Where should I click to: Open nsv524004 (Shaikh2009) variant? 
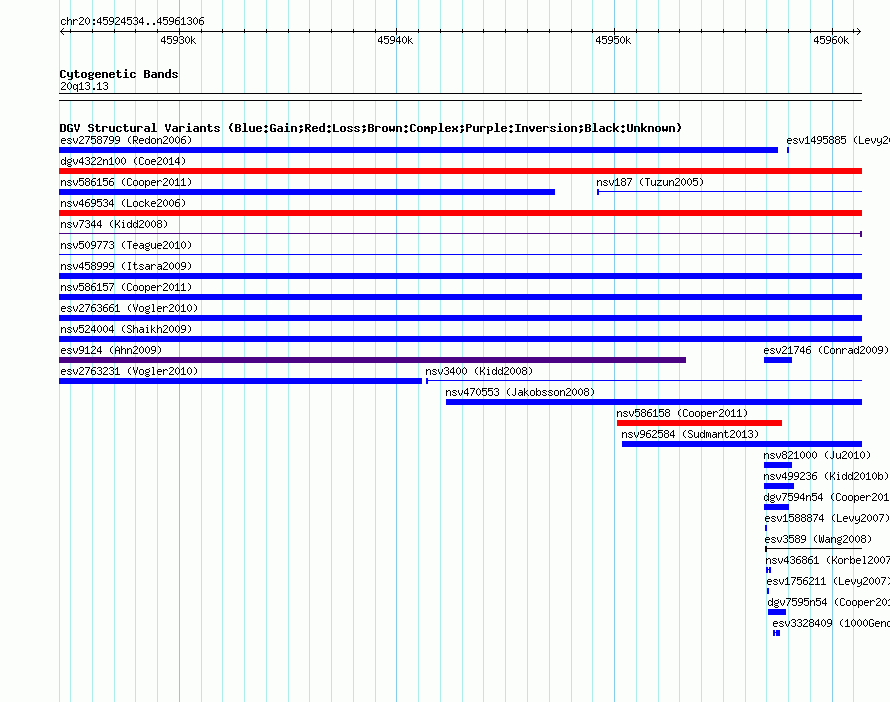coord(126,329)
